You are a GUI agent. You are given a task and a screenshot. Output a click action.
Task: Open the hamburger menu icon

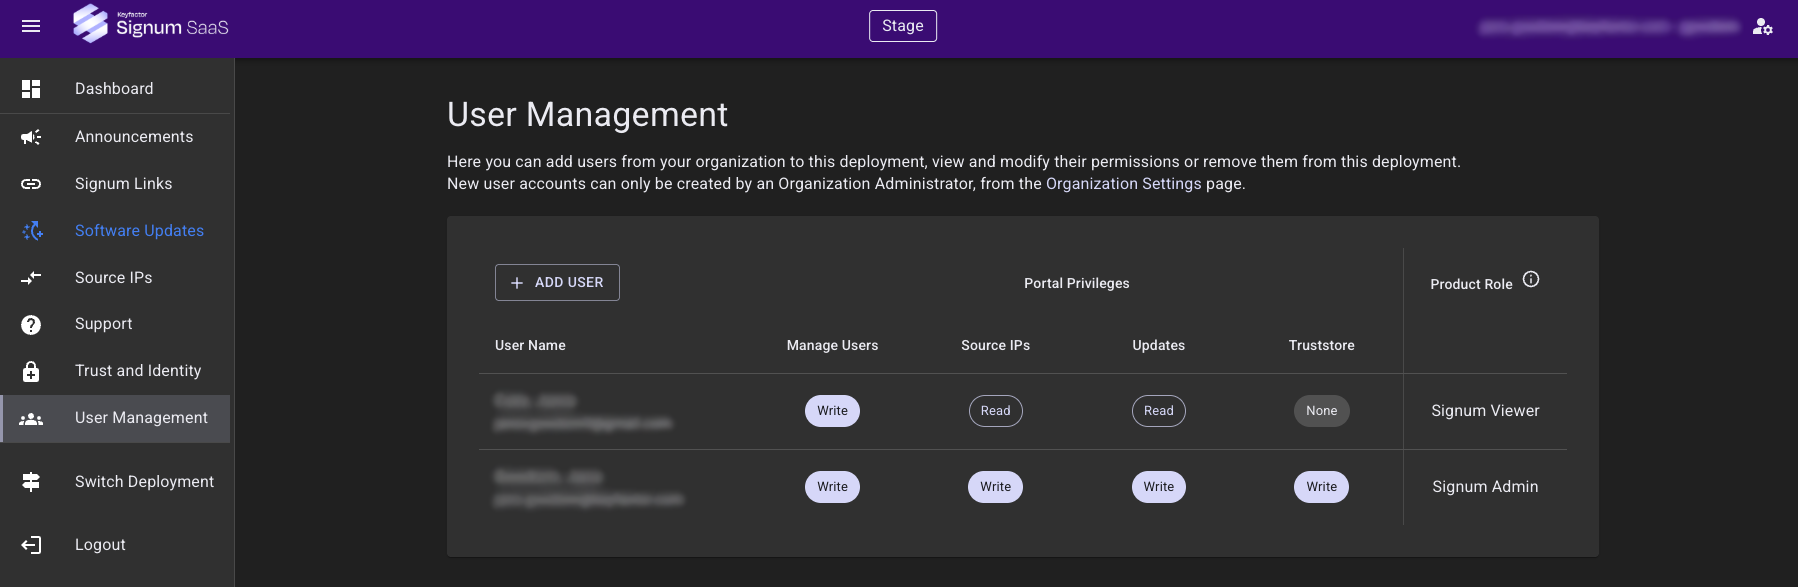[x=31, y=27]
